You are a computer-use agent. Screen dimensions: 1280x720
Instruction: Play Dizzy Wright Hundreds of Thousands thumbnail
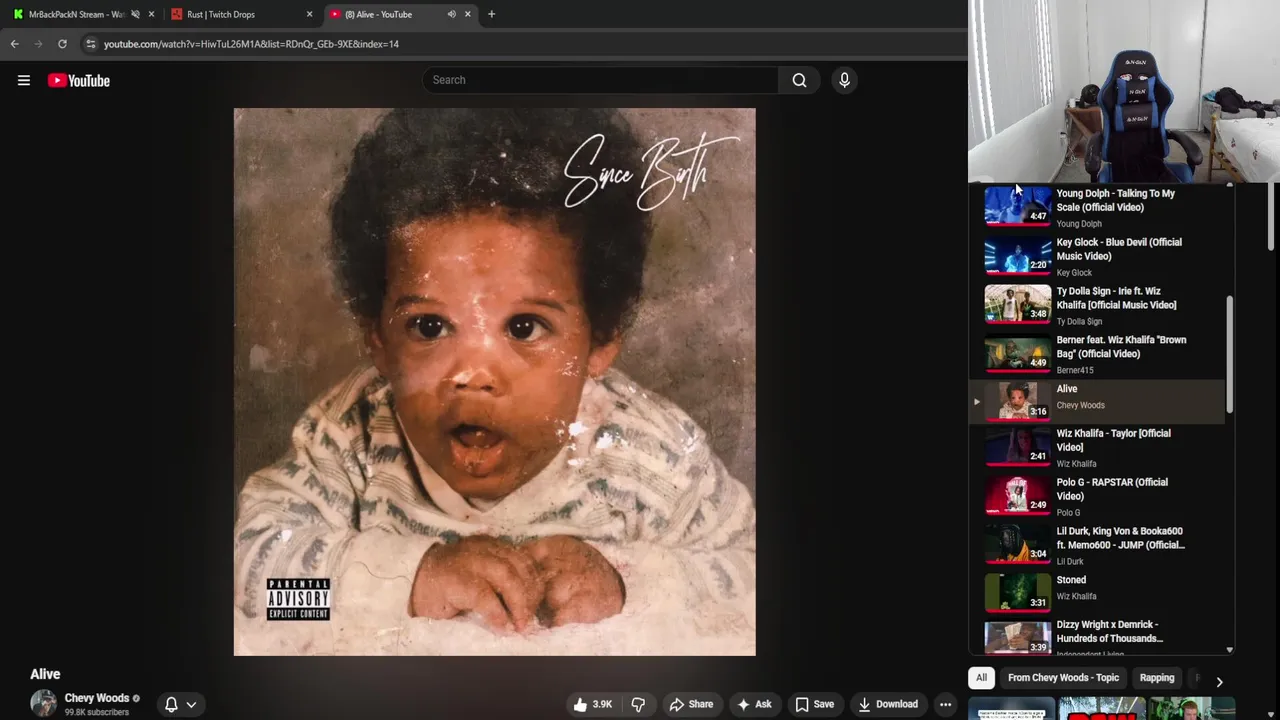[x=1017, y=637]
